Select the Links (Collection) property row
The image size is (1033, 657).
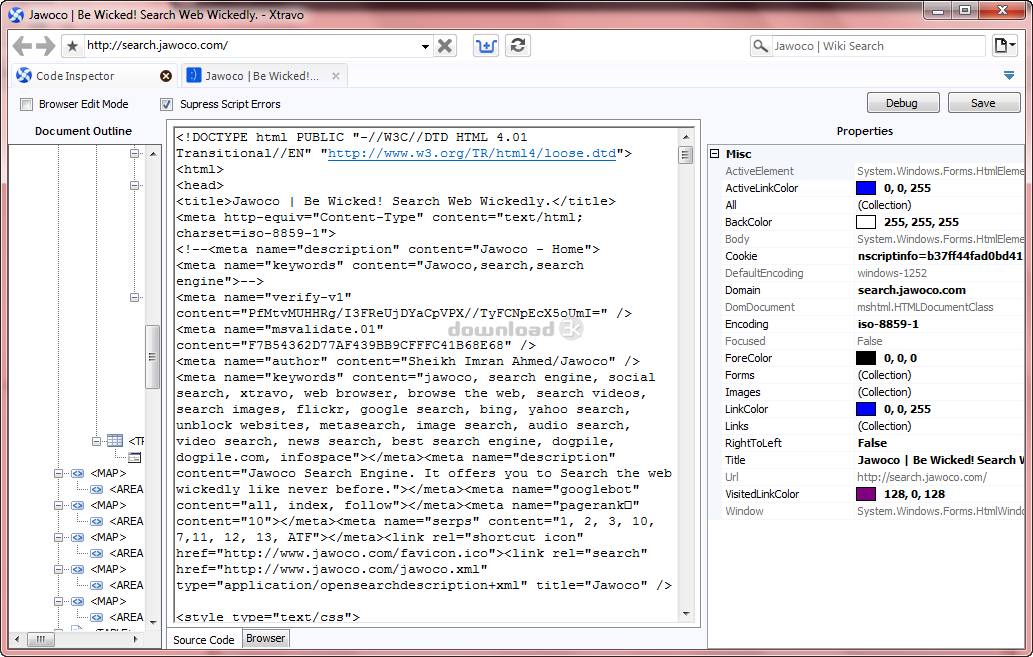click(x=873, y=426)
